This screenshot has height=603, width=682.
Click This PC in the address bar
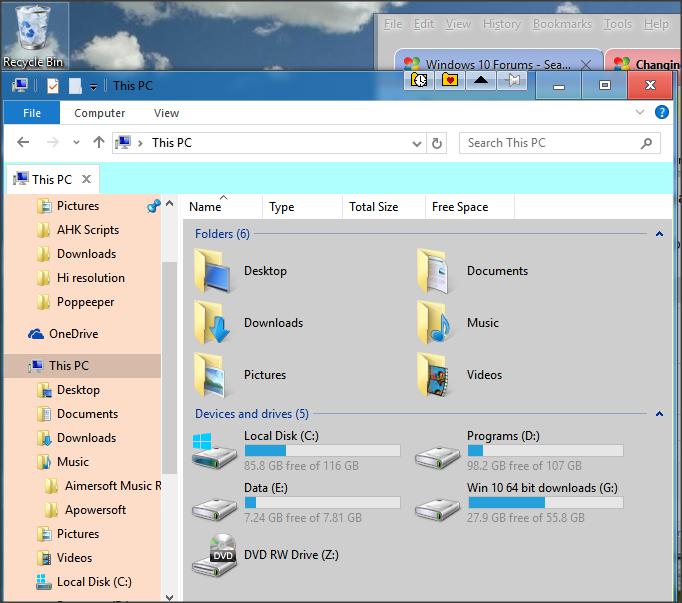tap(172, 143)
